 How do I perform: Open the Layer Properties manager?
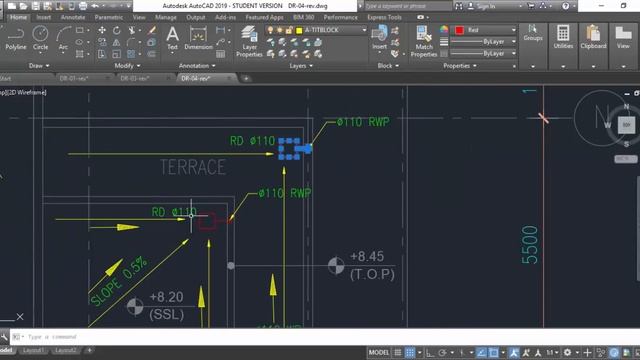[x=249, y=41]
